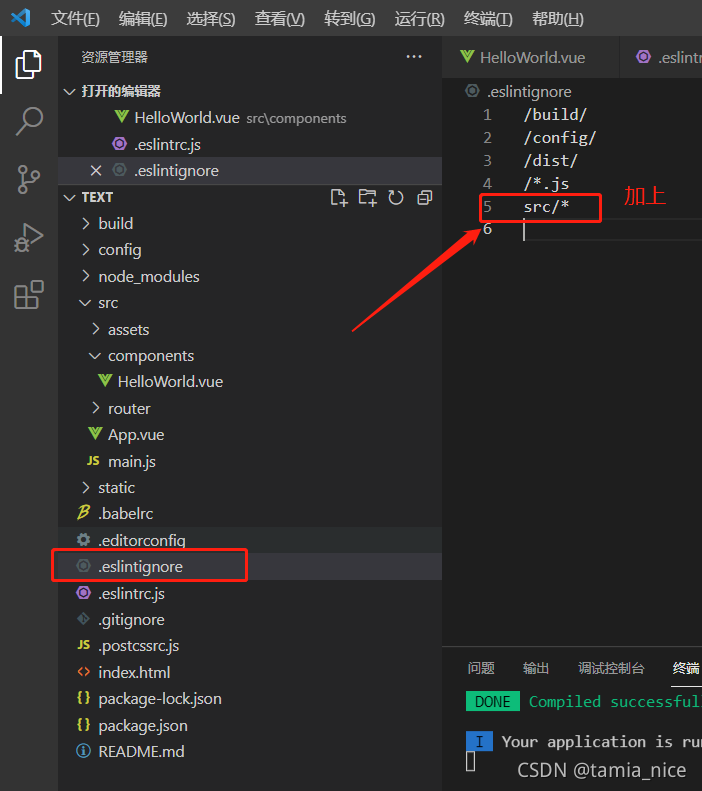Open the 转到(G) menu
This screenshot has width=702, height=791.
tap(349, 19)
